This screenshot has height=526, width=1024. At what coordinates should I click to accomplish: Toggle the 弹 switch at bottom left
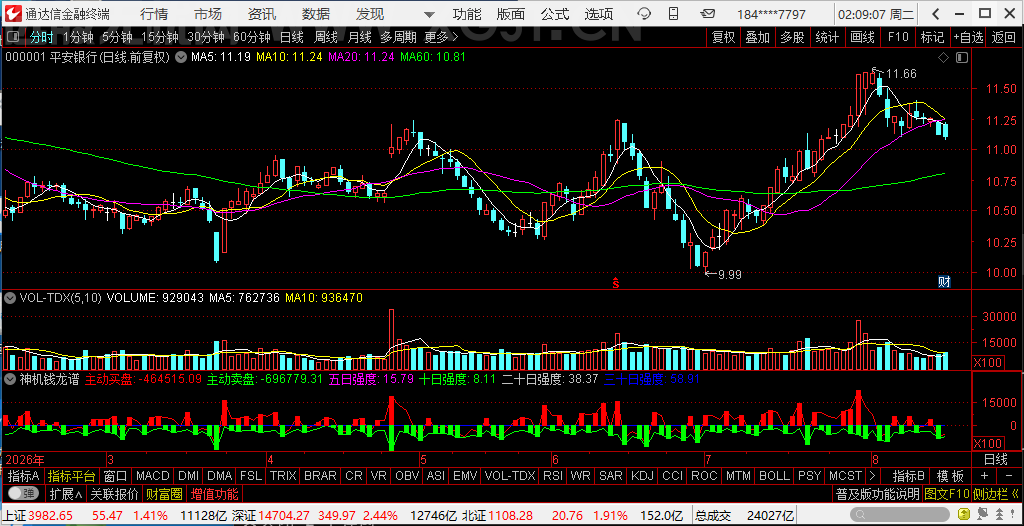pos(22,493)
